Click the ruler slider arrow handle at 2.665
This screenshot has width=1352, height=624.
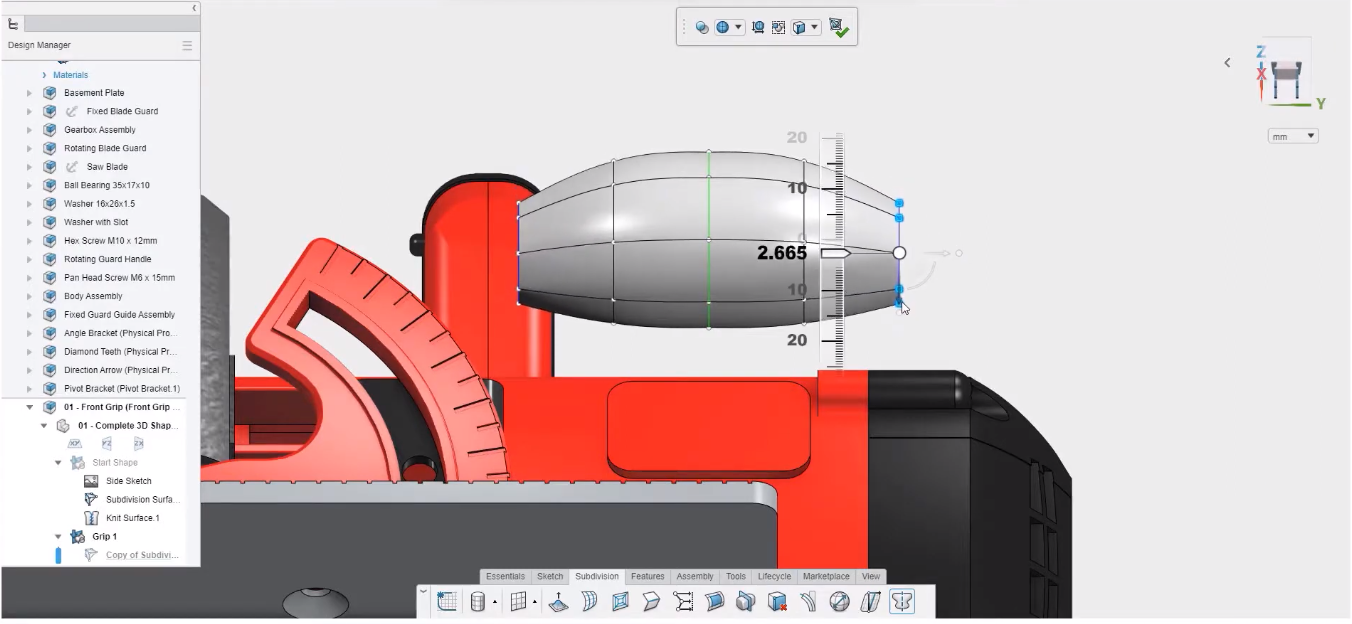(835, 254)
